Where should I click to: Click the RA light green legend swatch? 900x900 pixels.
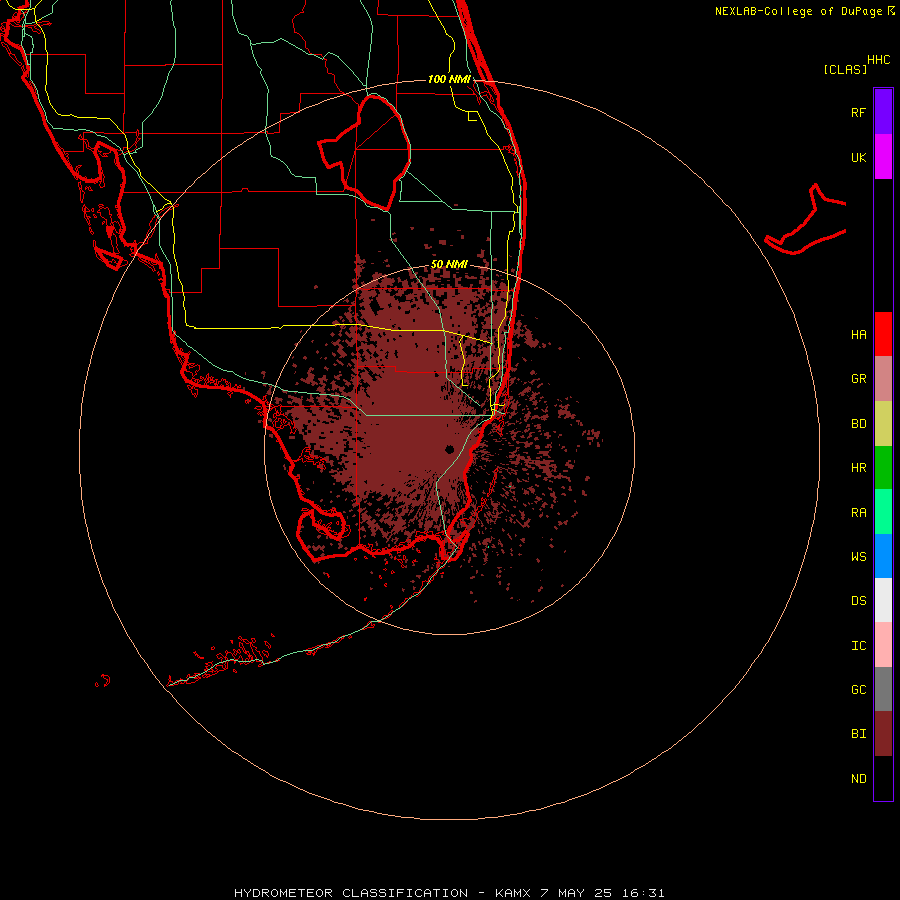(883, 512)
